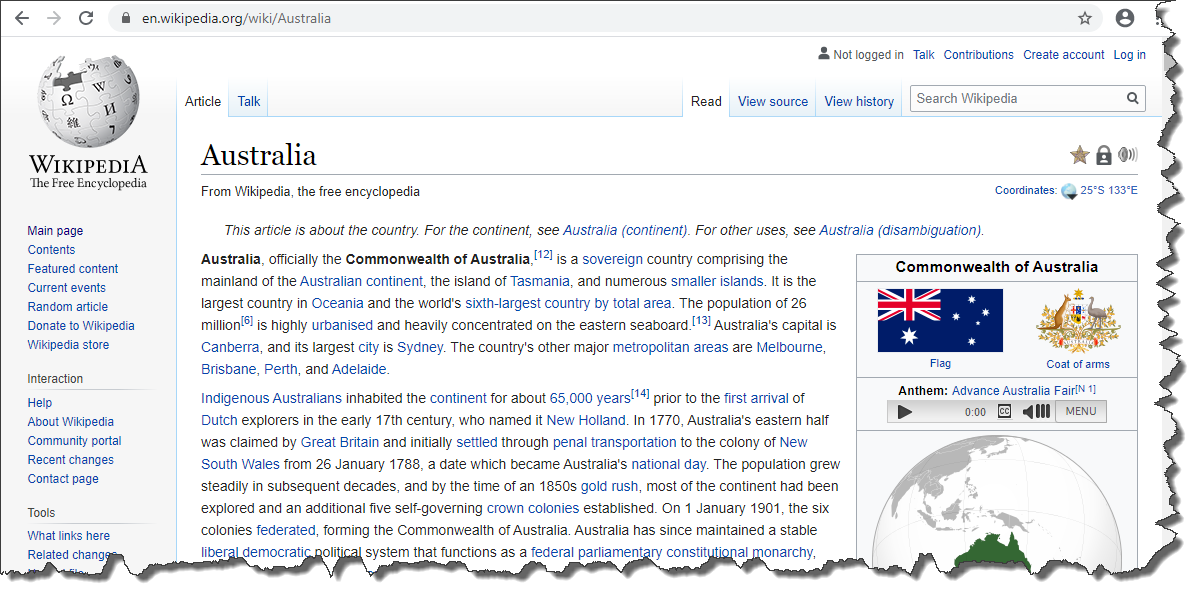
Task: Click the globe icon beside Coordinates
Action: pyautogui.click(x=1069, y=191)
